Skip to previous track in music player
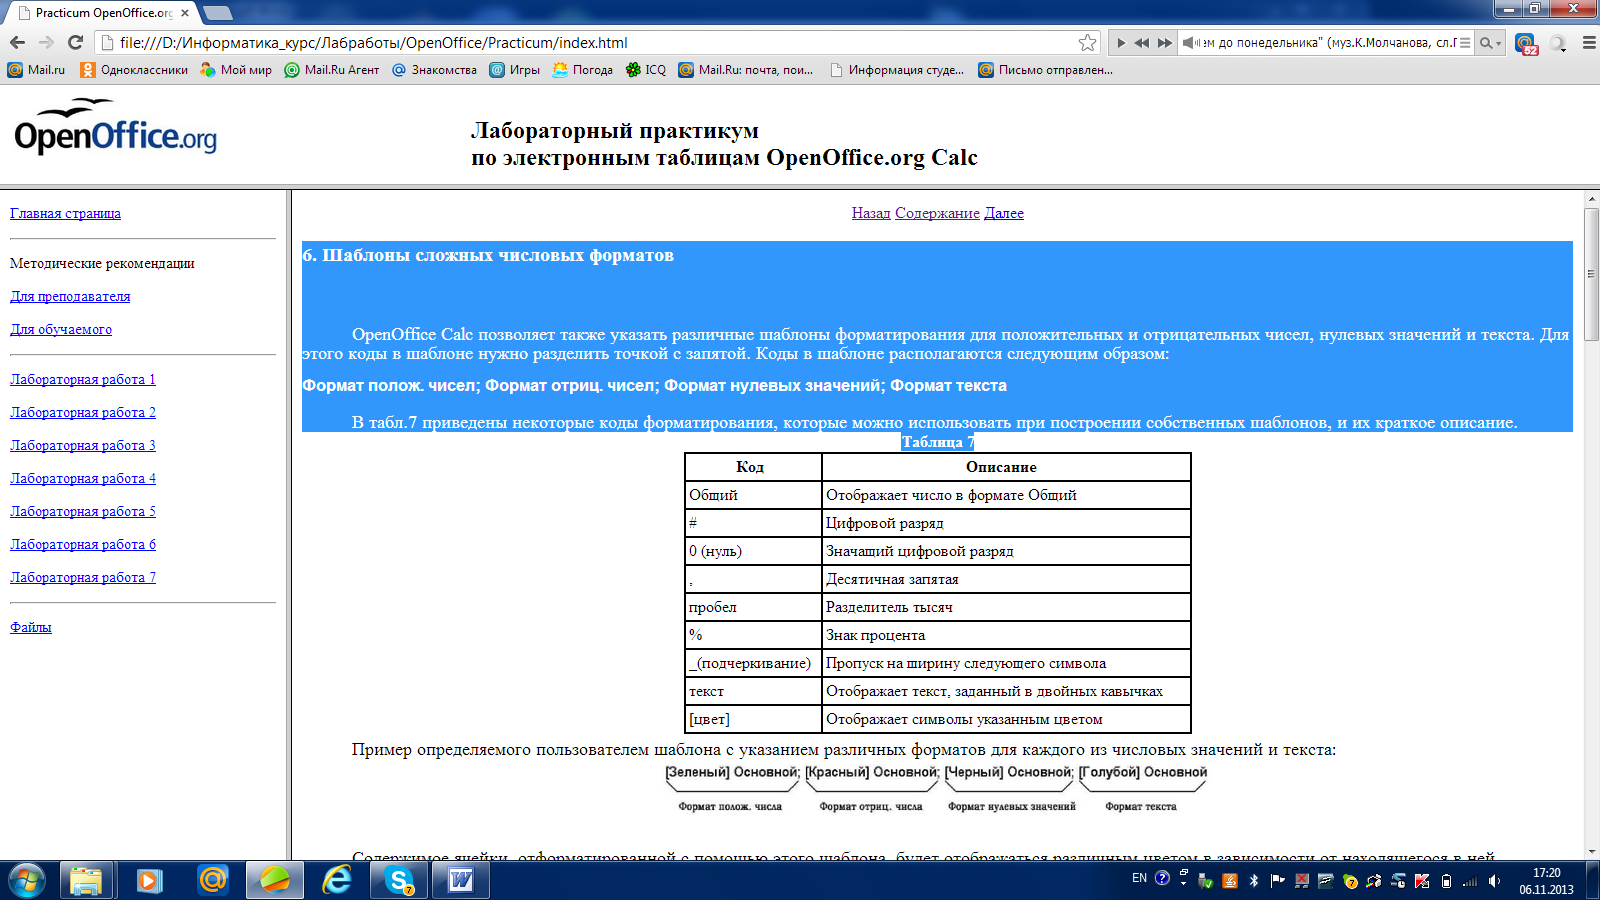 (x=1141, y=43)
